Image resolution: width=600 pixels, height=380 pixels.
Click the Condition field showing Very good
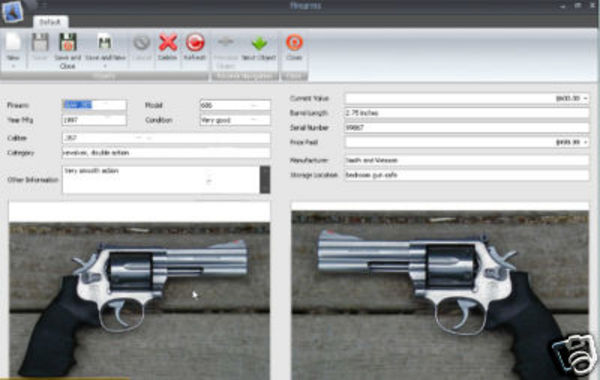[x=235, y=120]
